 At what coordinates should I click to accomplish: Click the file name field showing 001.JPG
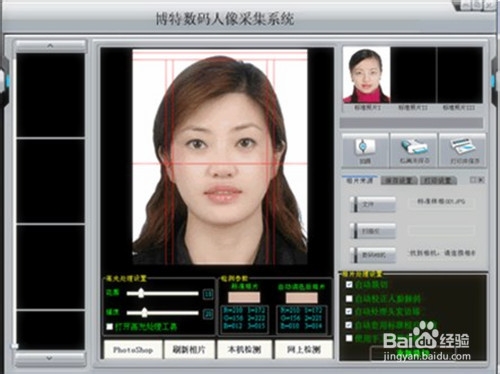[x=441, y=202]
